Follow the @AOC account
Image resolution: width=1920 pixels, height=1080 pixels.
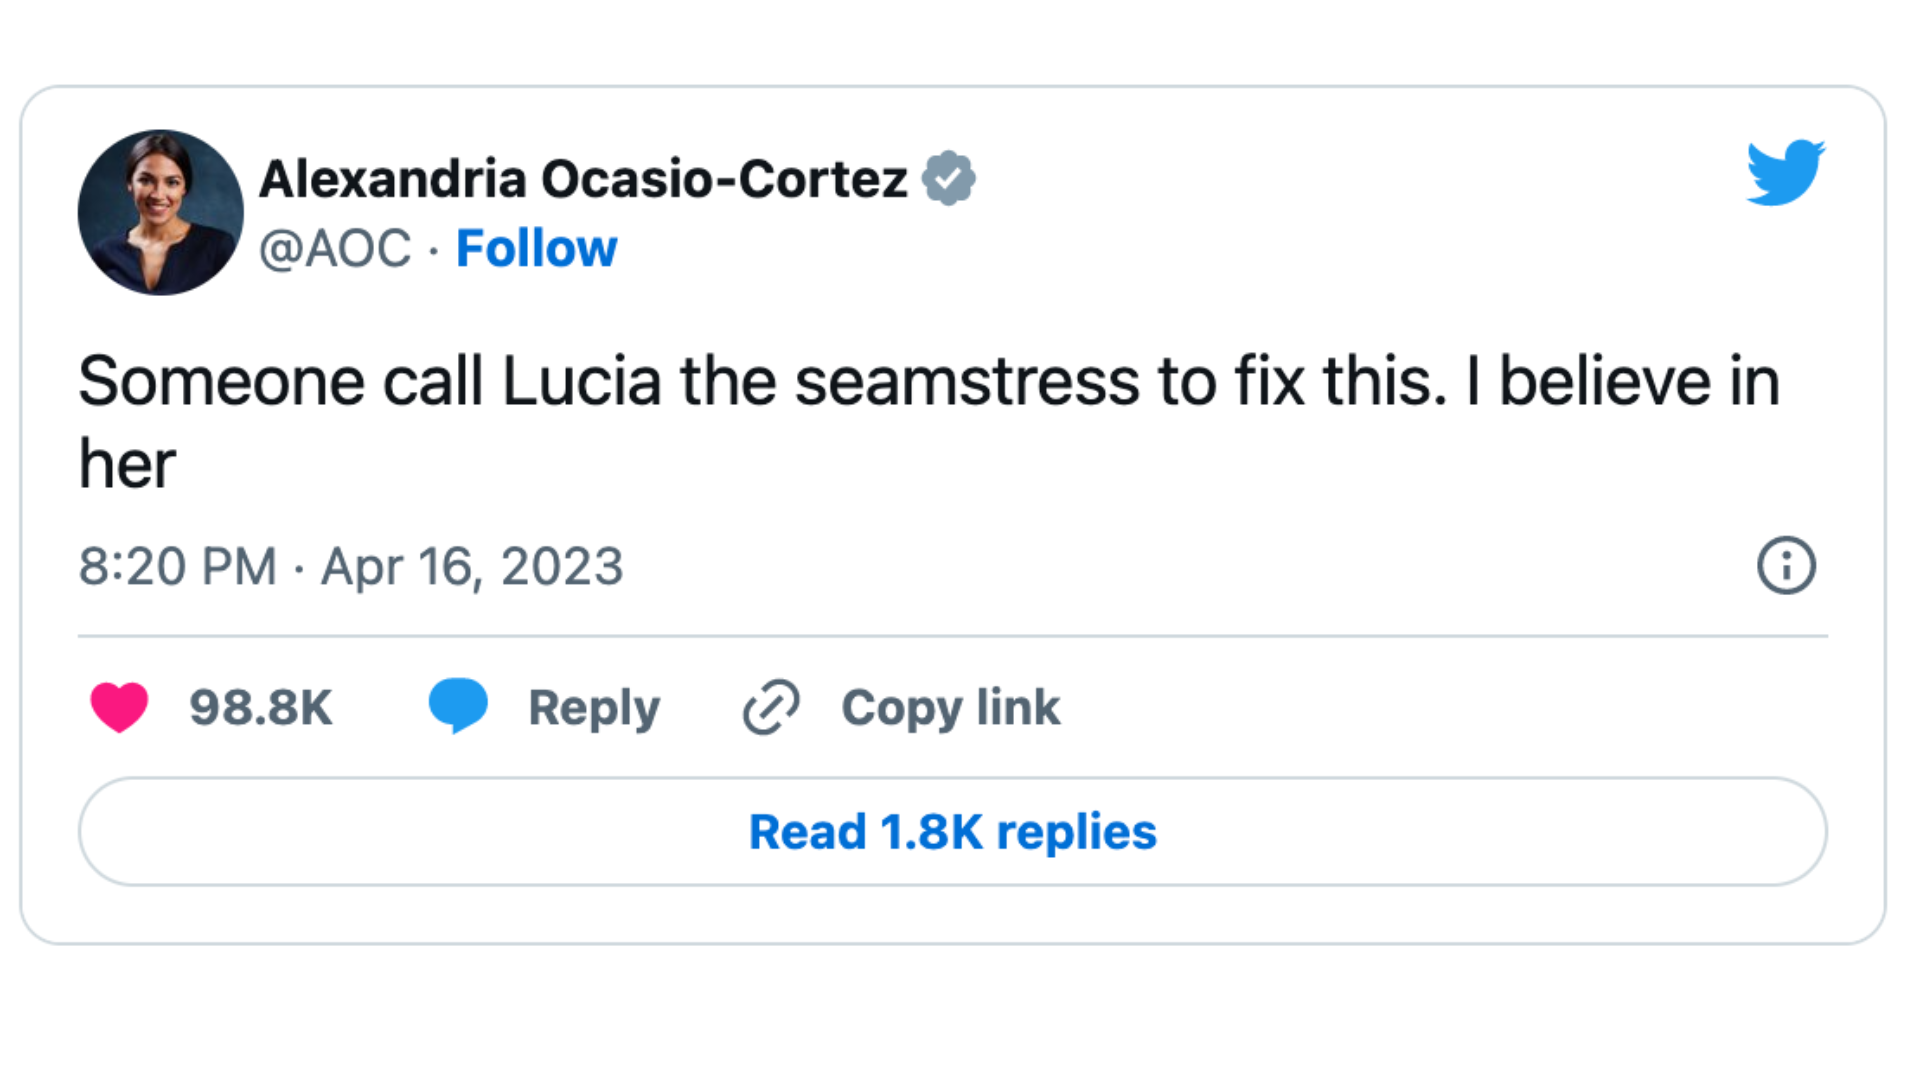coord(536,248)
